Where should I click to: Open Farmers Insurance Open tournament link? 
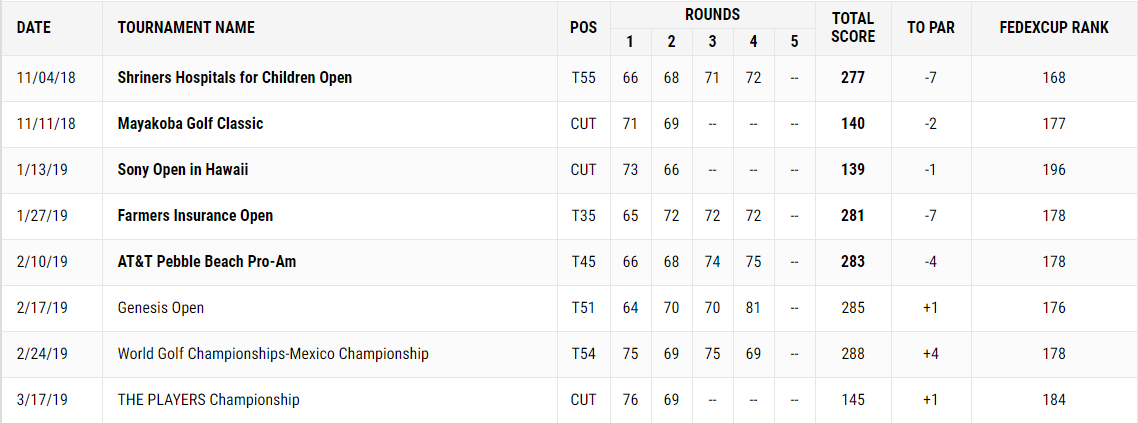(195, 215)
